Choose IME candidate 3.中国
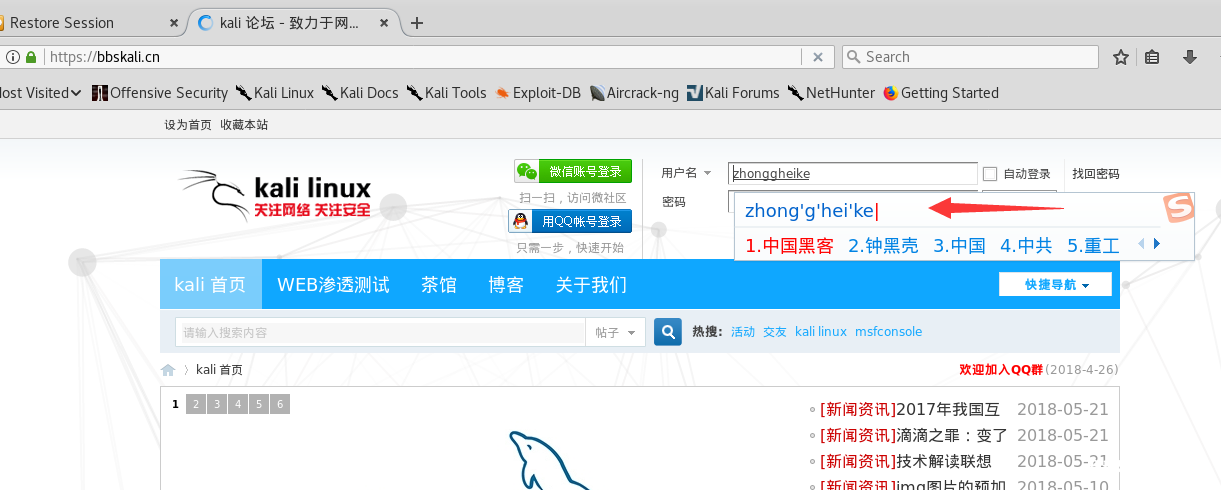 coord(959,245)
